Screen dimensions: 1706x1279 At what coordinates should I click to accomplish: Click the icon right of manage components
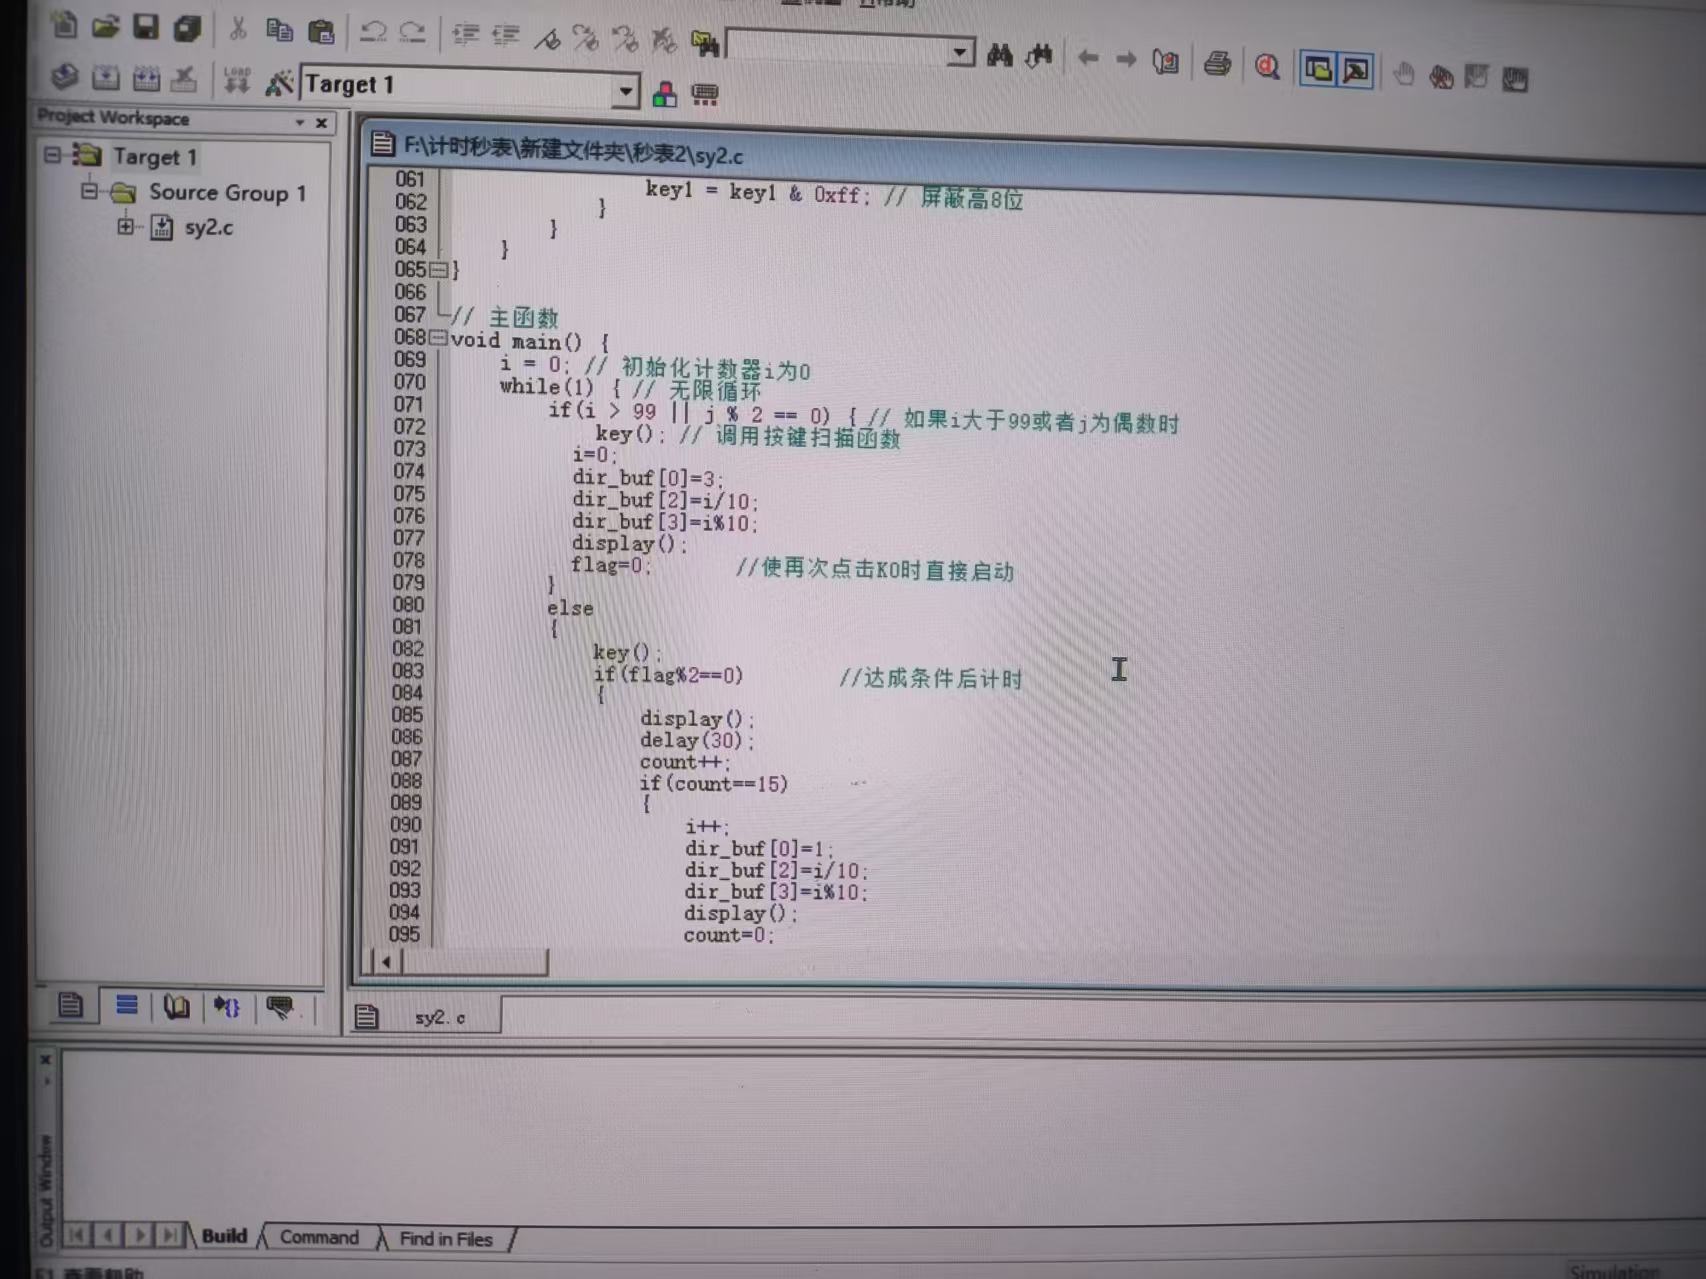pyautogui.click(x=705, y=95)
